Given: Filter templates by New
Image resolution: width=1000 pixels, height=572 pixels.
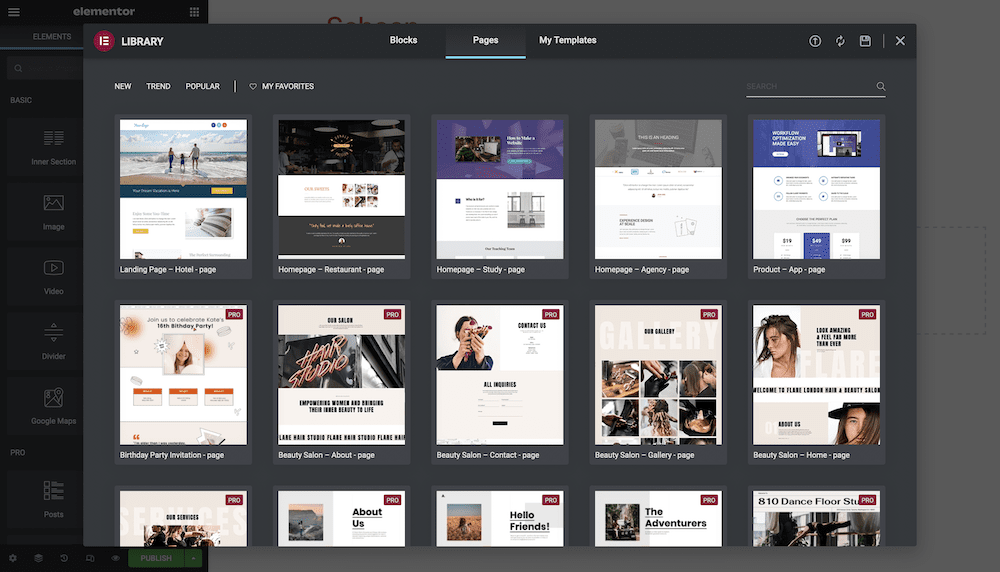Looking at the screenshot, I should (x=122, y=86).
